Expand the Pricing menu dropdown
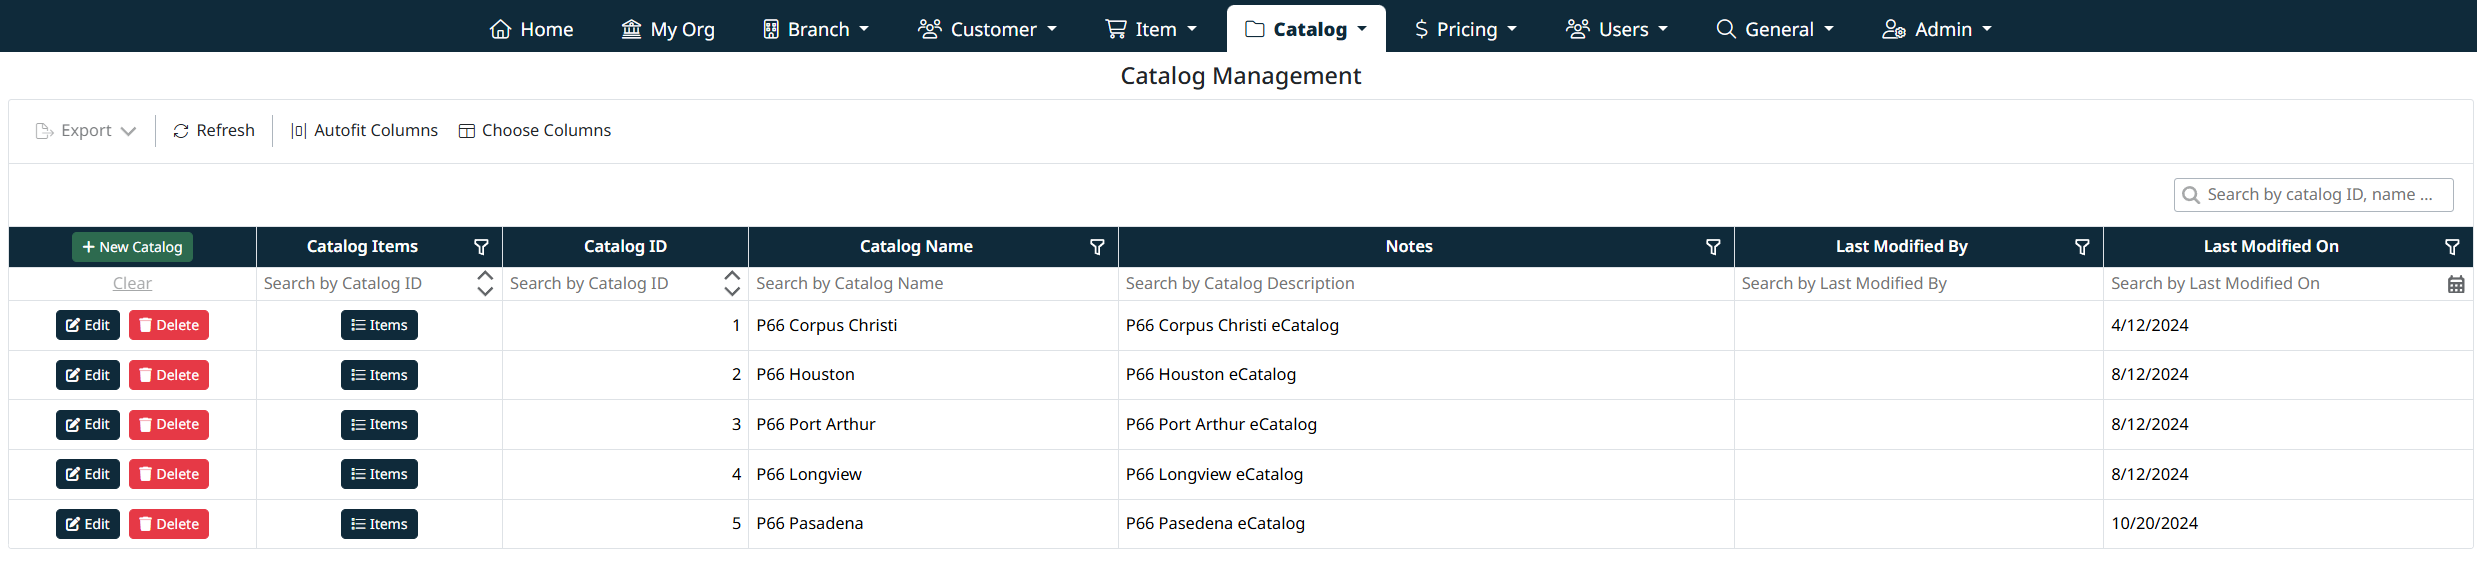 (x=1466, y=29)
